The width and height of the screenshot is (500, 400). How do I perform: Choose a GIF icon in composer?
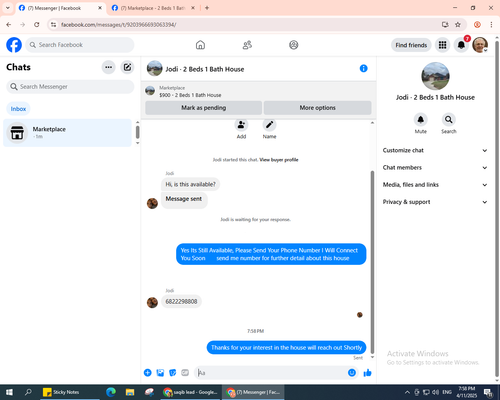[x=185, y=373]
